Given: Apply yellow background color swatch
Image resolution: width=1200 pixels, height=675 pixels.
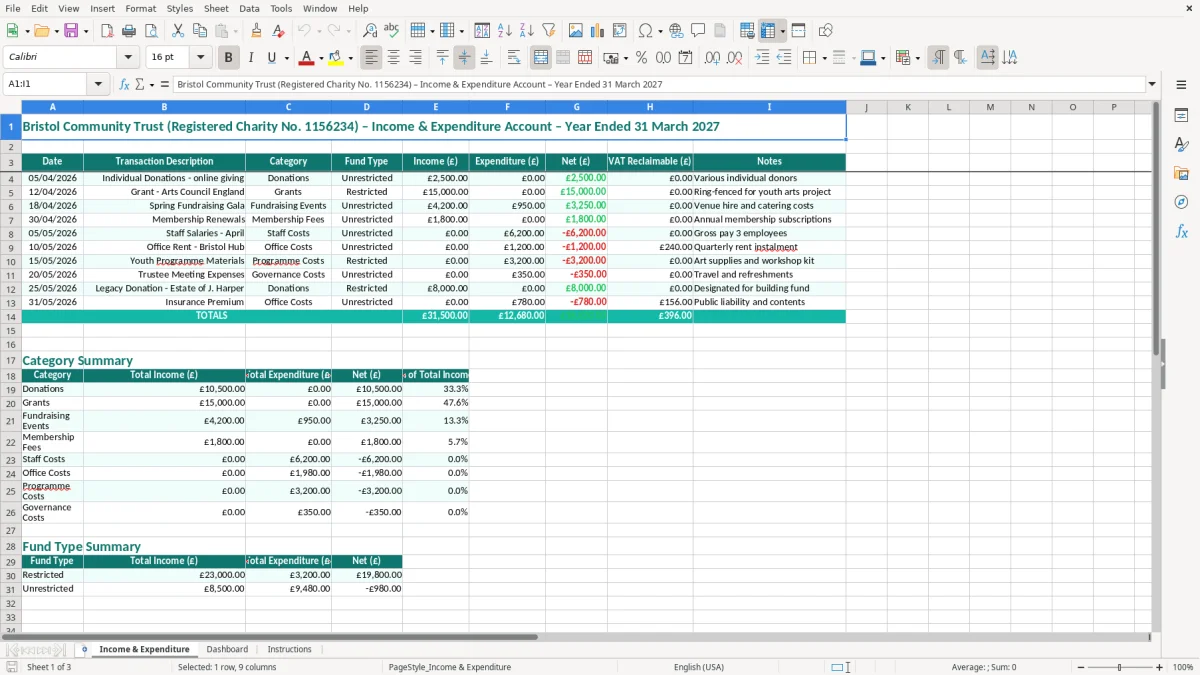Looking at the screenshot, I should tap(336, 58).
